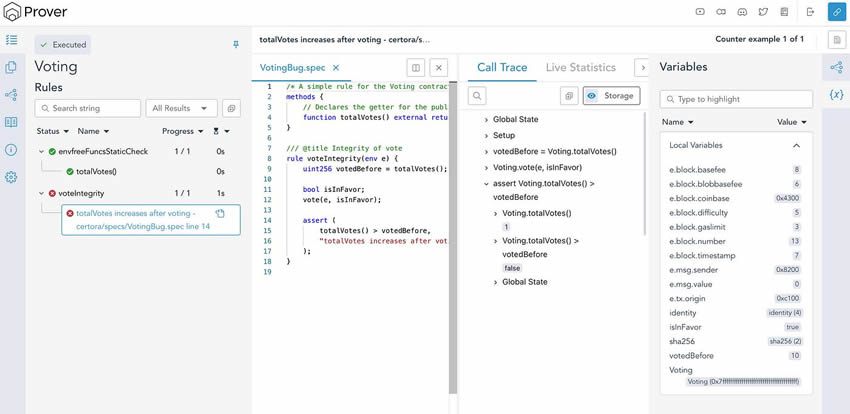The width and height of the screenshot is (850, 414).
Task: Click the blue link share button
Action: tap(836, 12)
